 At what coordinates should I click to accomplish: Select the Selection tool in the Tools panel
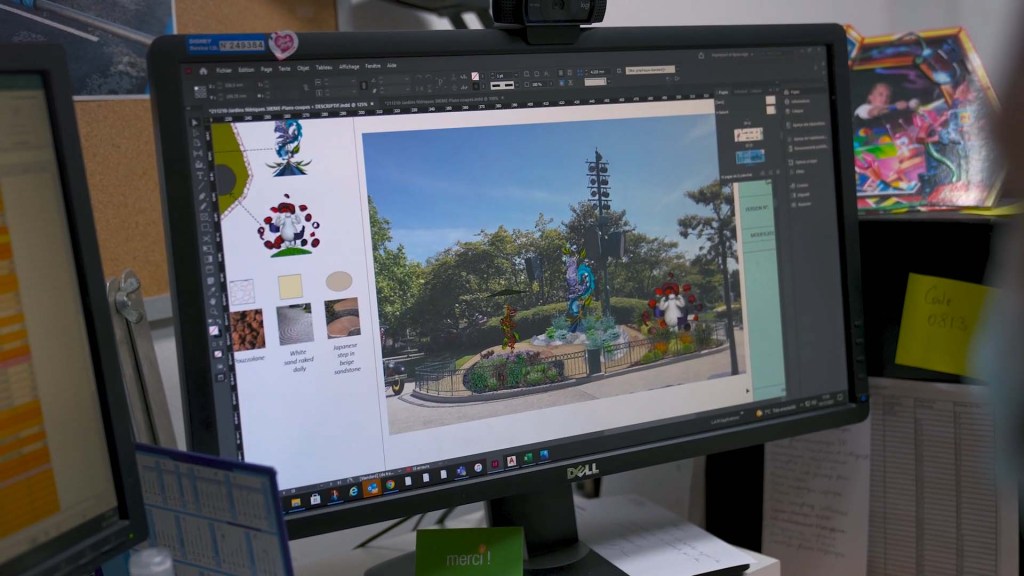coord(196,122)
